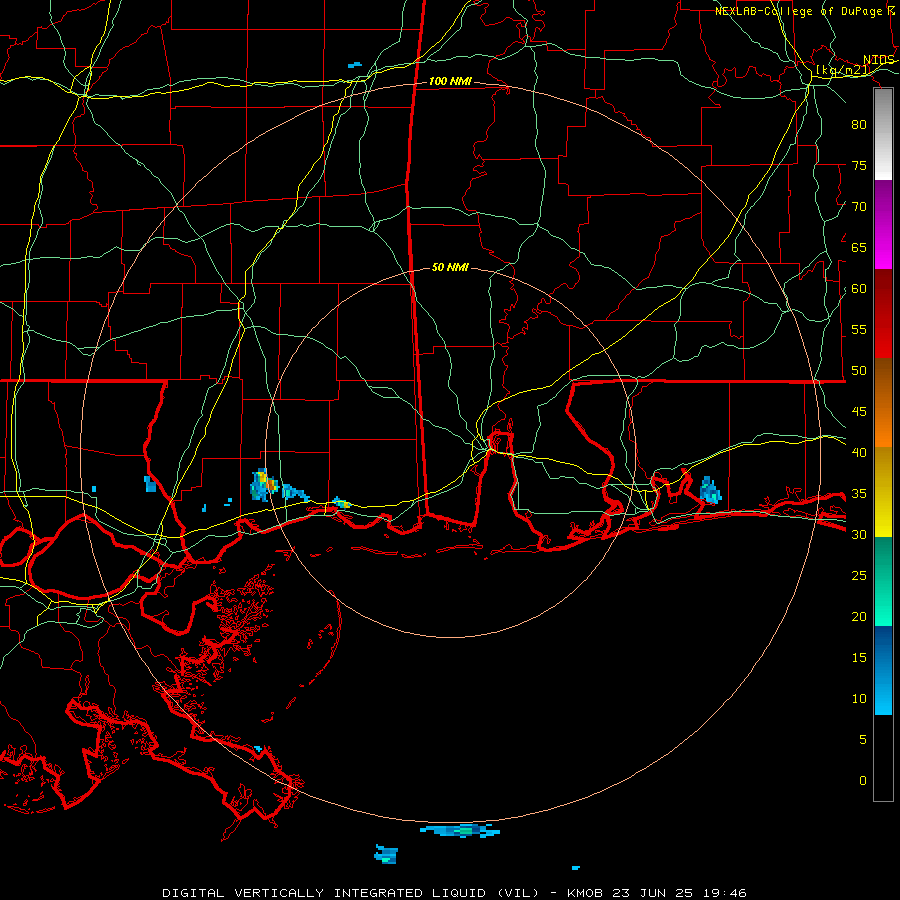
Task: Click the 100 NMI range ring label
Action: tap(450, 82)
